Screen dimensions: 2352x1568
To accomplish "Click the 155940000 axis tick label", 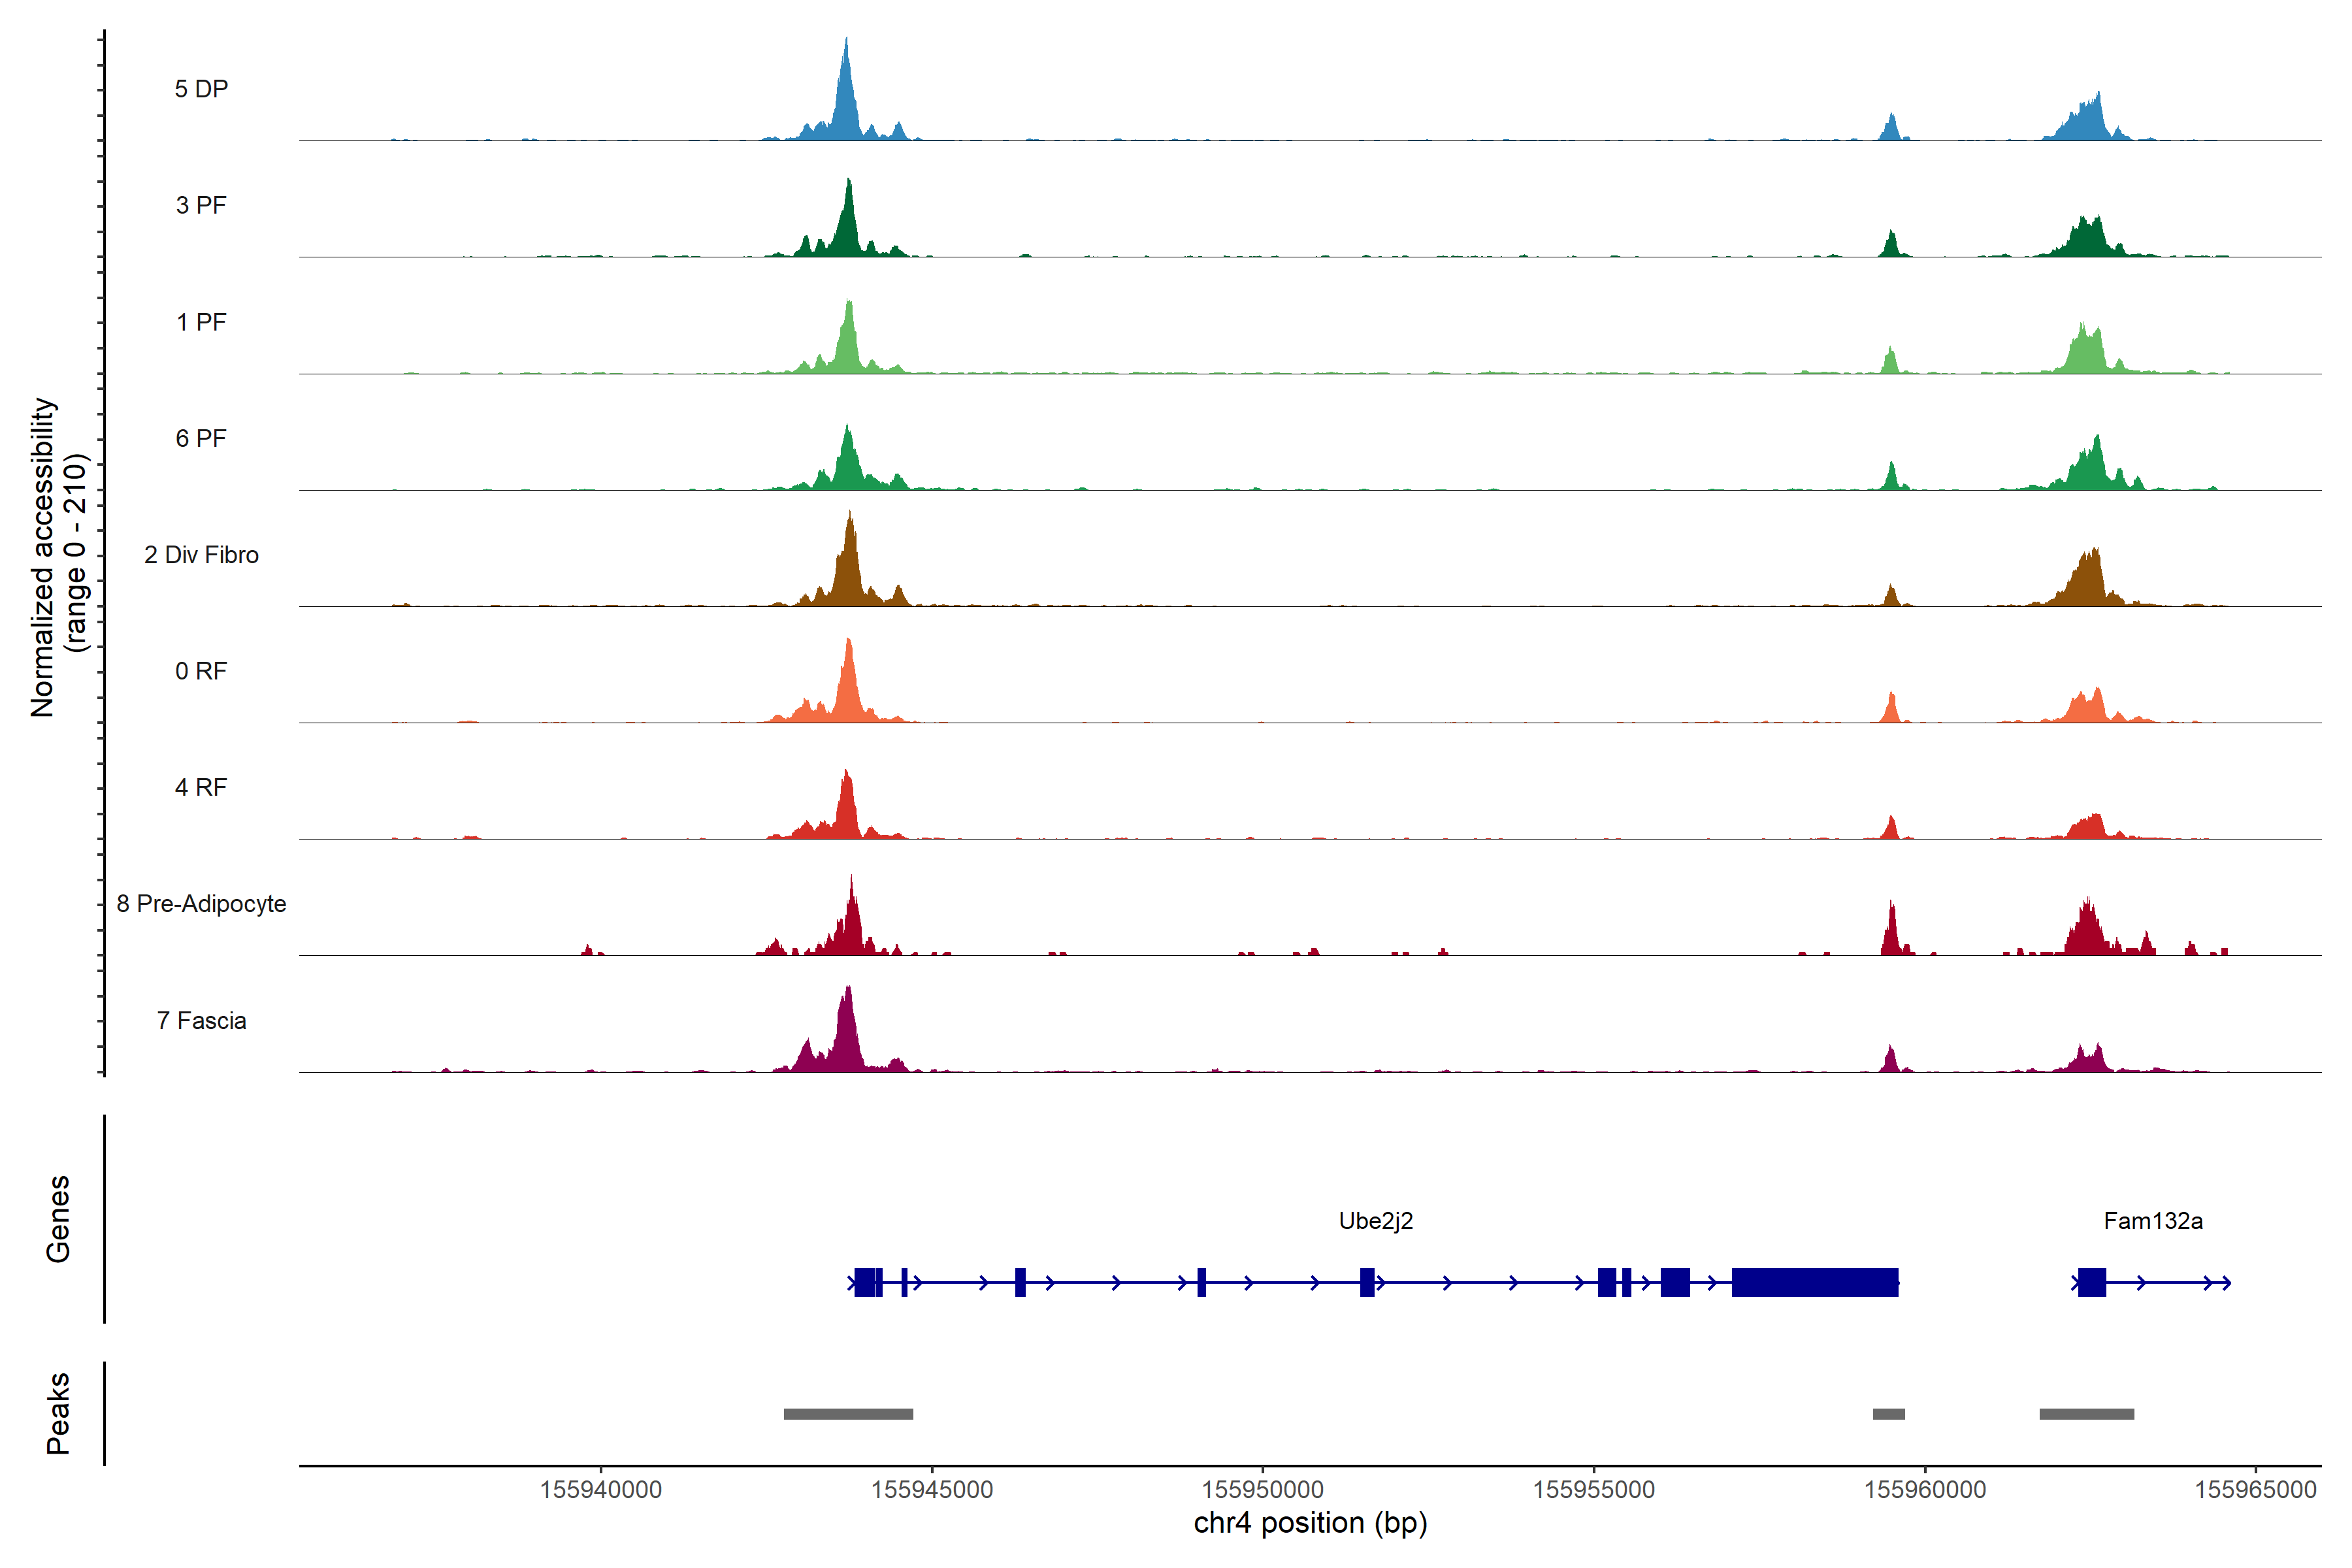I will tap(601, 1490).
